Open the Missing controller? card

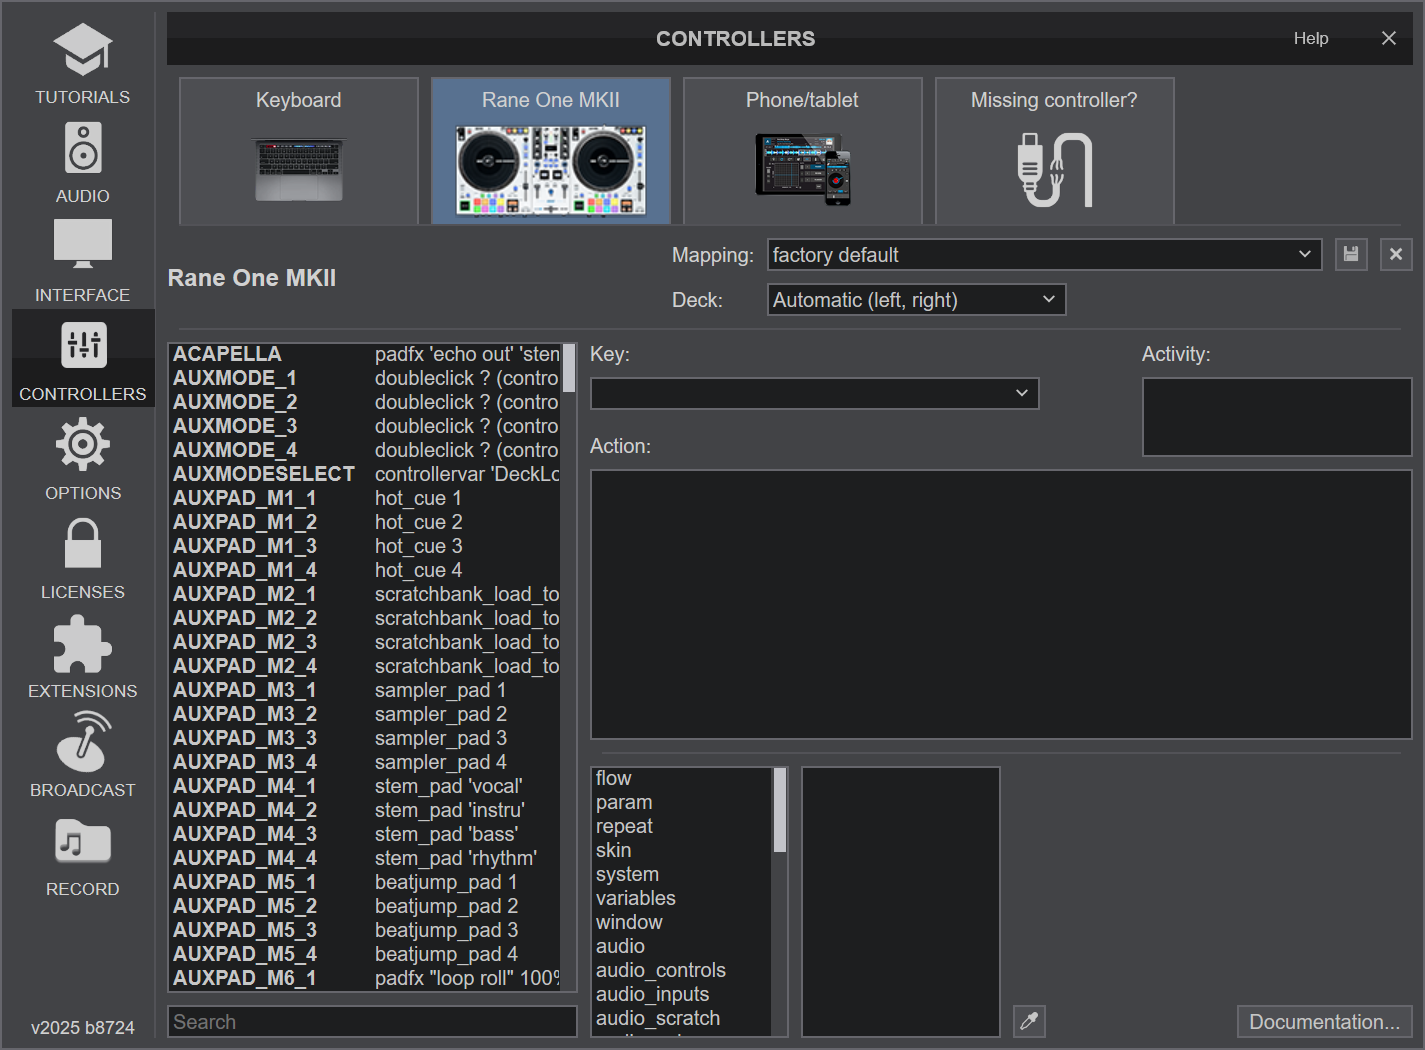click(x=1055, y=151)
